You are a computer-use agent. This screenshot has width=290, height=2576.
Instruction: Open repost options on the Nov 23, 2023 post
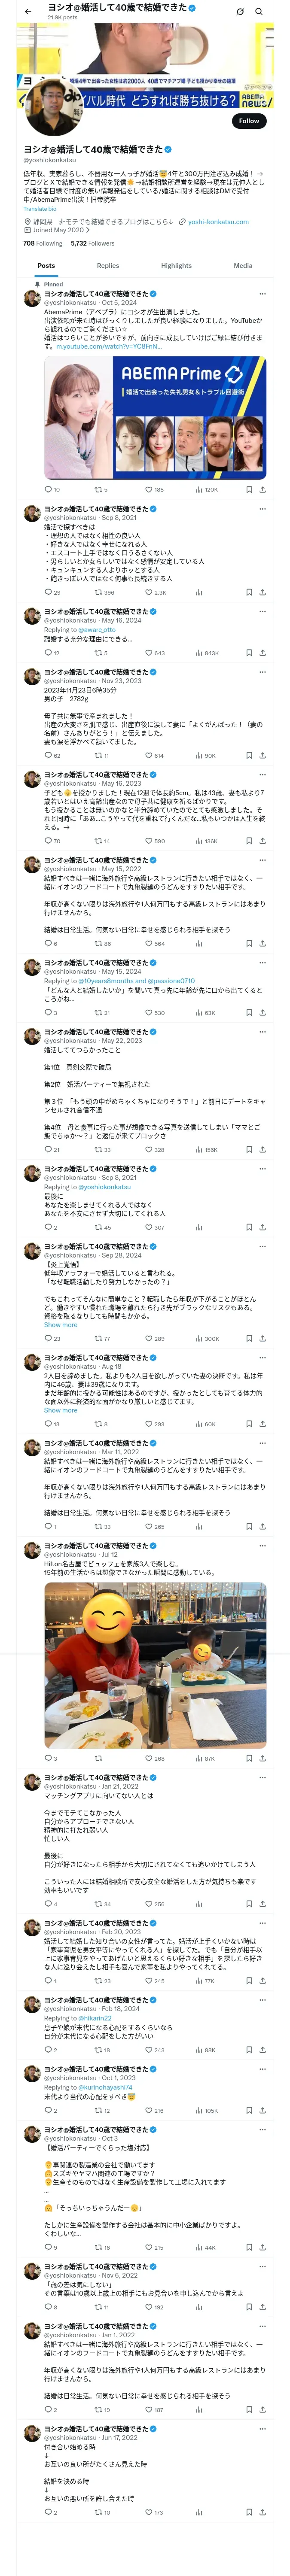tap(100, 756)
